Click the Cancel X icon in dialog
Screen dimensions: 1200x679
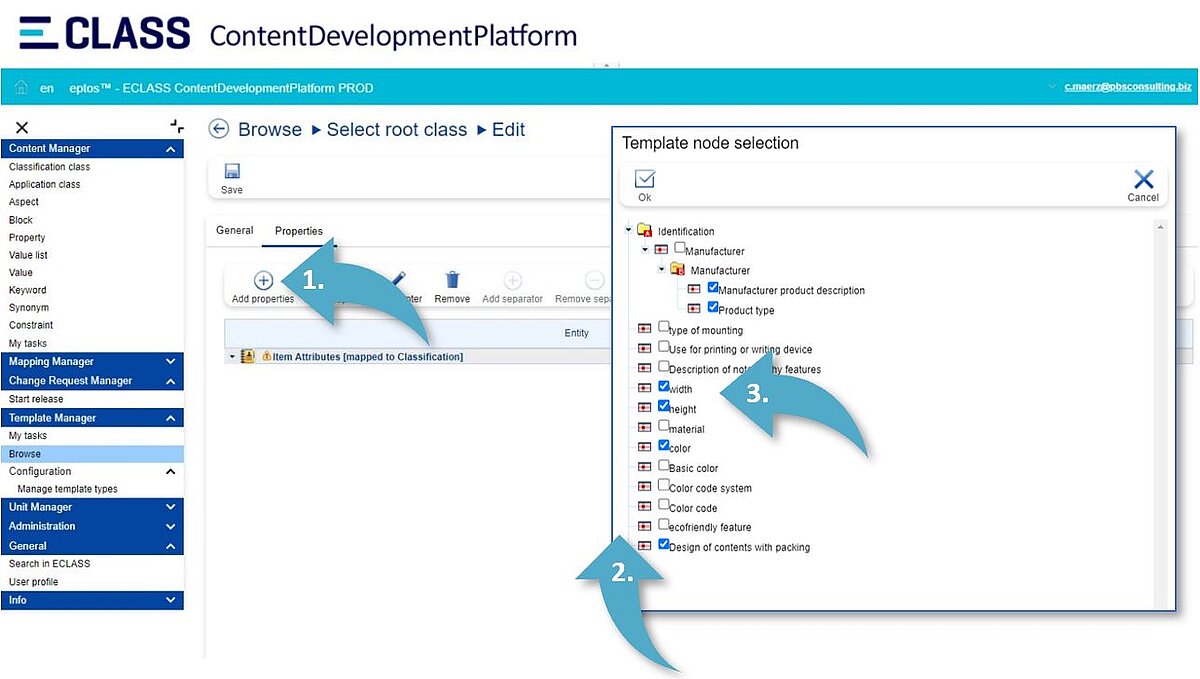pyautogui.click(x=1143, y=180)
